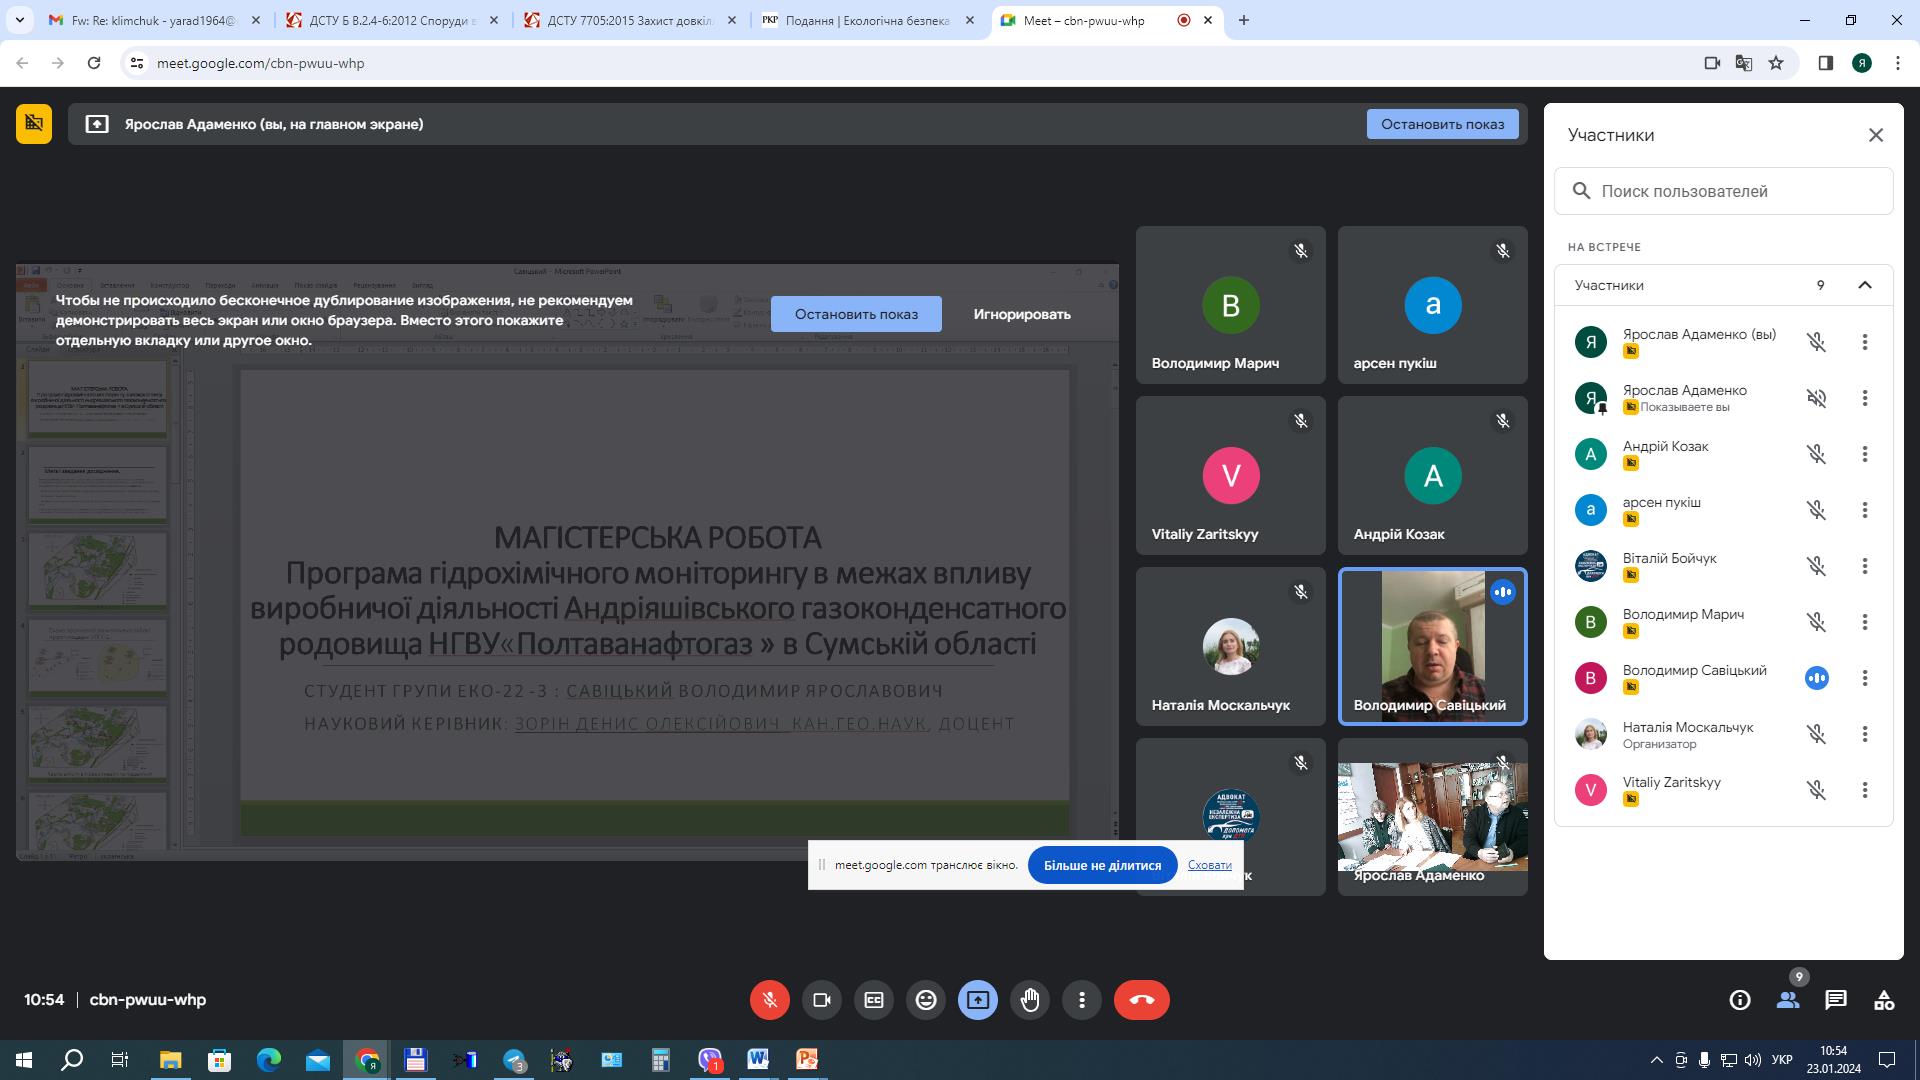This screenshot has height=1080, width=1920.
Task: Open the emoji reactions panel
Action: [925, 999]
